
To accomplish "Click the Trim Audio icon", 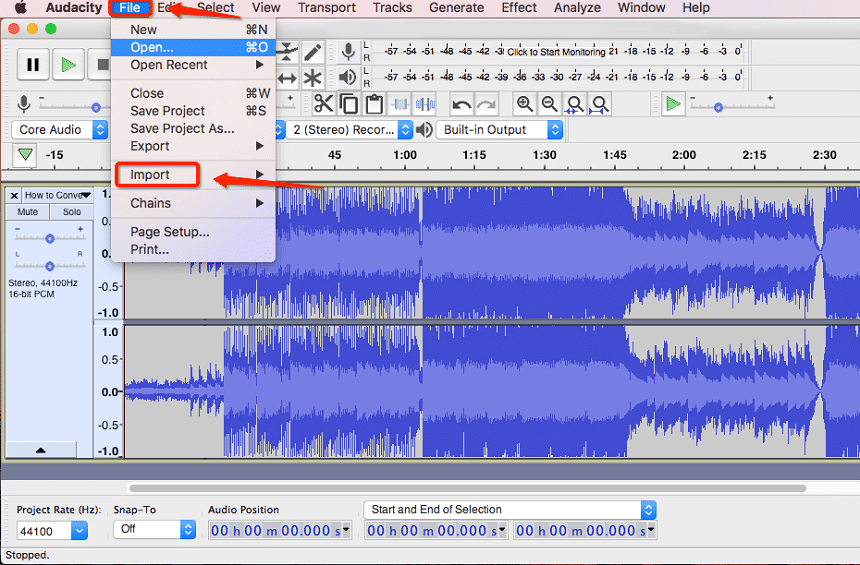I will [x=400, y=104].
